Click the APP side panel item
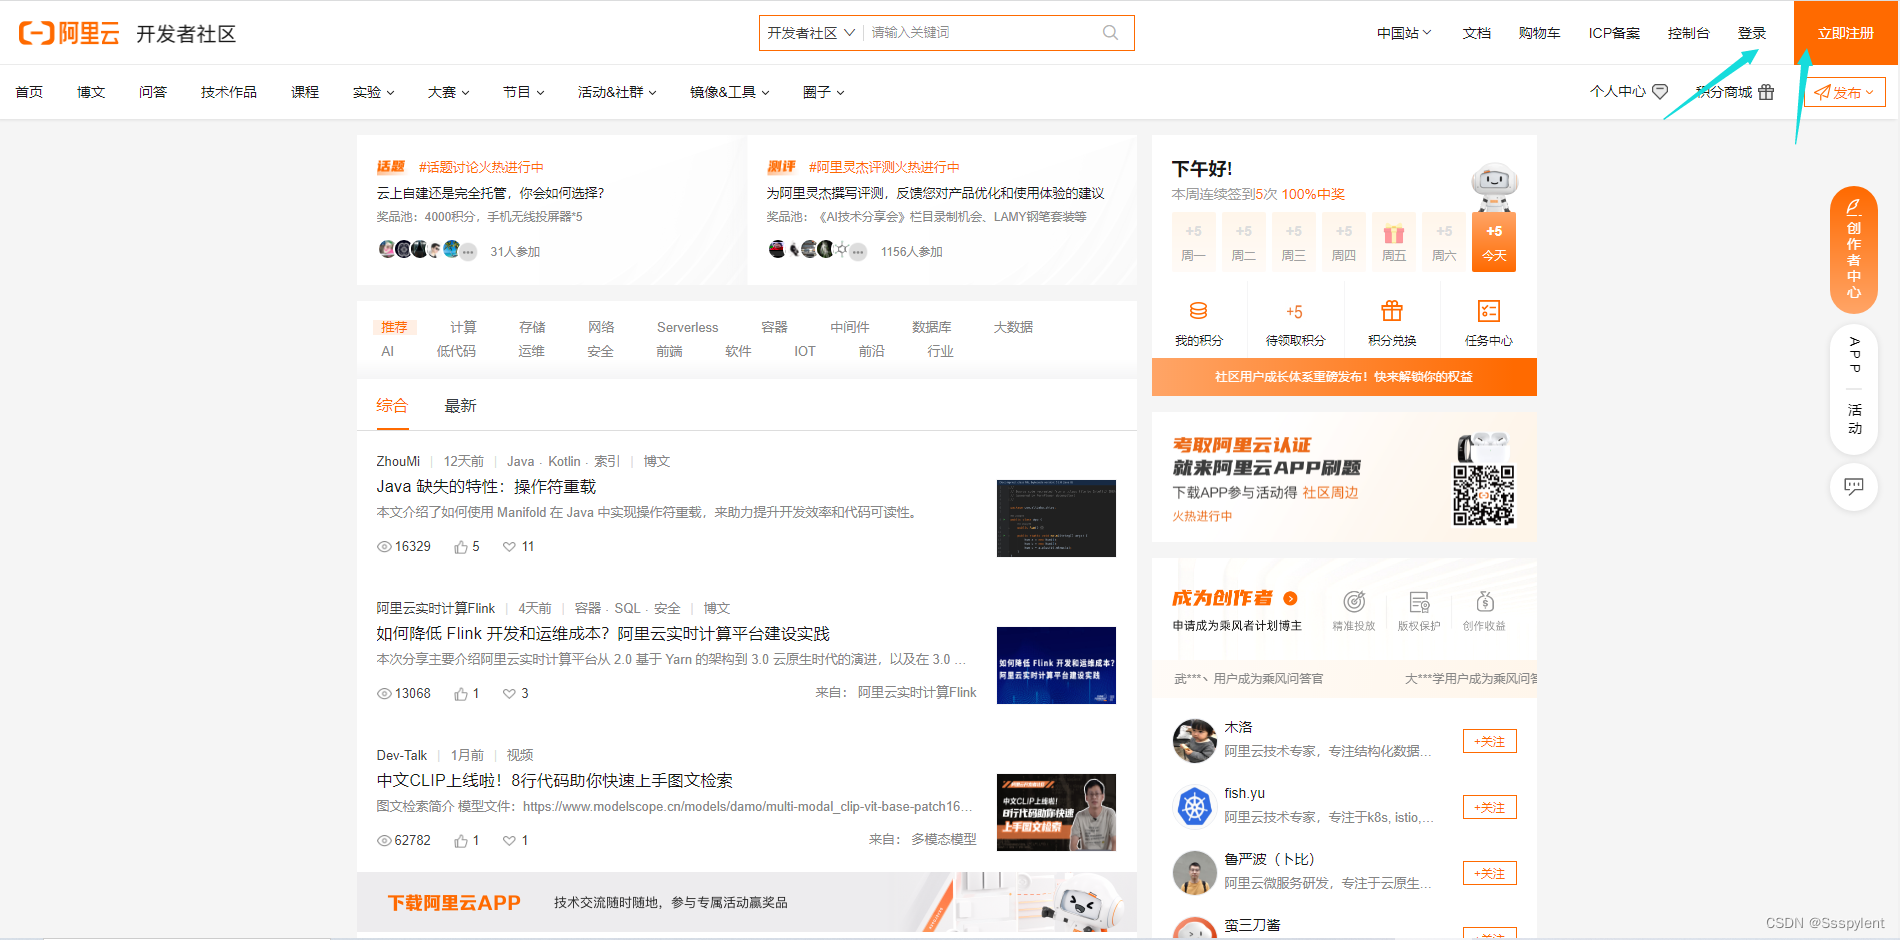The image size is (1900, 940). click(1854, 355)
